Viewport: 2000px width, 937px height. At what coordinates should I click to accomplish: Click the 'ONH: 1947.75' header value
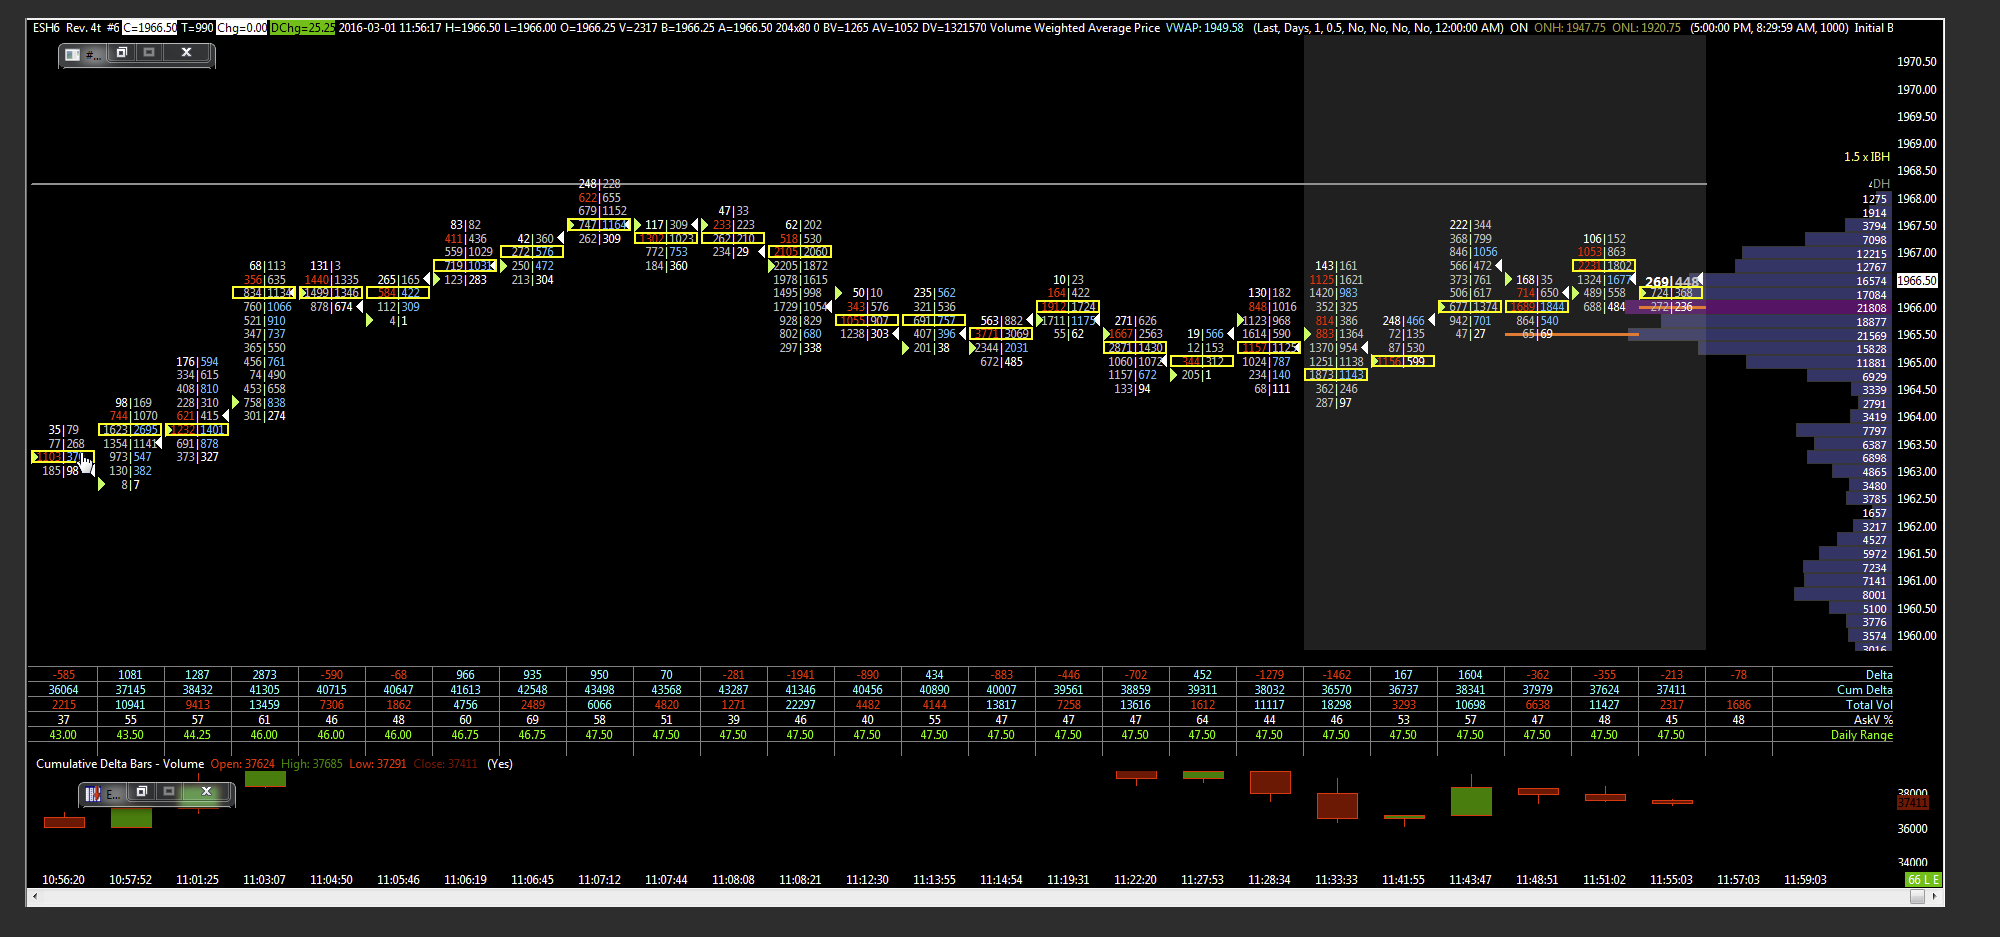[x=1570, y=28]
